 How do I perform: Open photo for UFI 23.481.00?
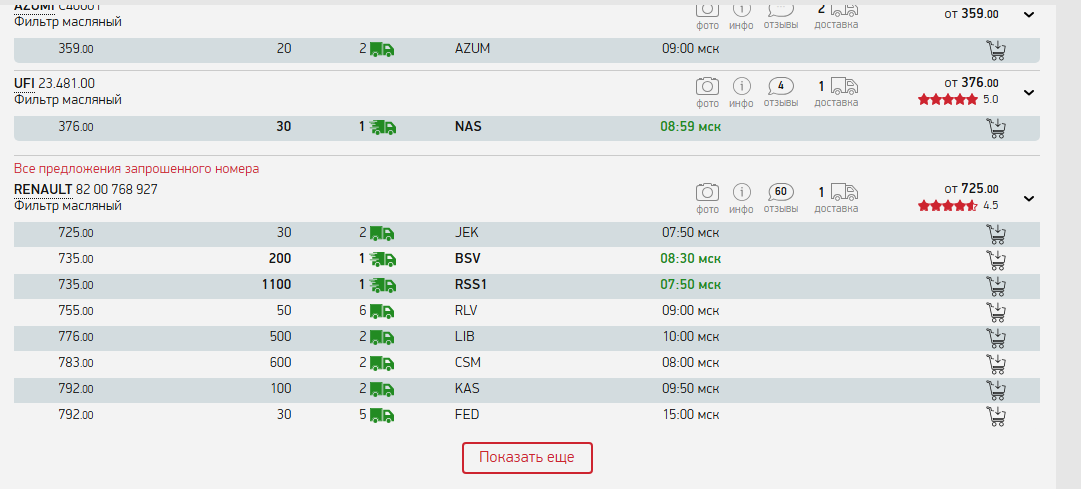707,93
